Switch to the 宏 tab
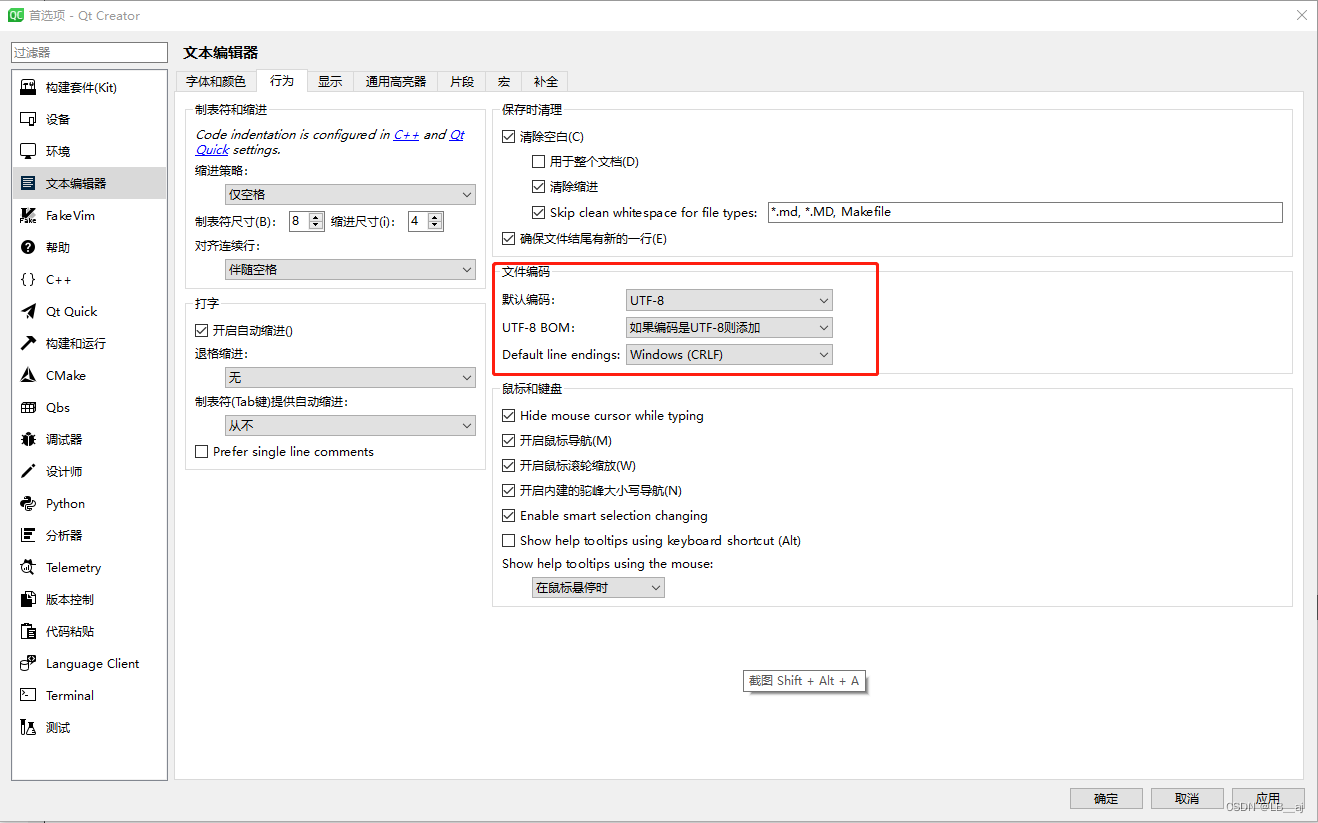1318x823 pixels. coord(503,81)
